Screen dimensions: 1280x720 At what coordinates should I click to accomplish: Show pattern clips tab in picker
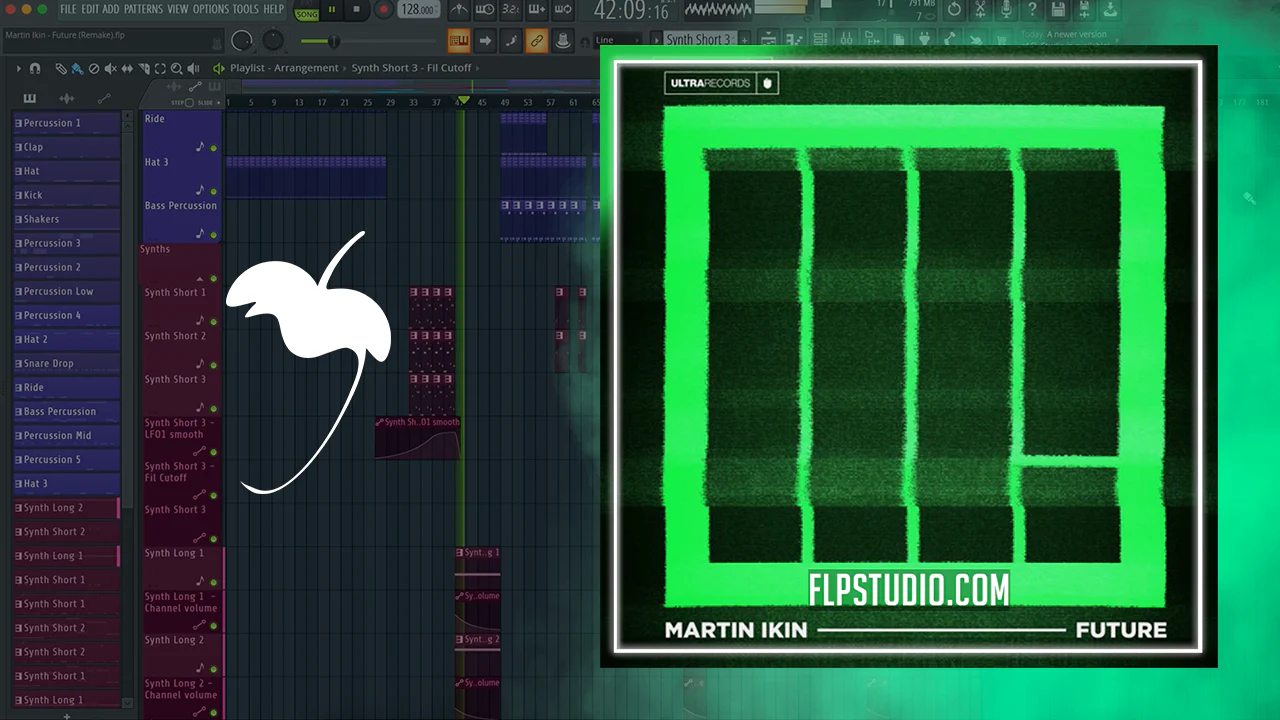coord(29,98)
